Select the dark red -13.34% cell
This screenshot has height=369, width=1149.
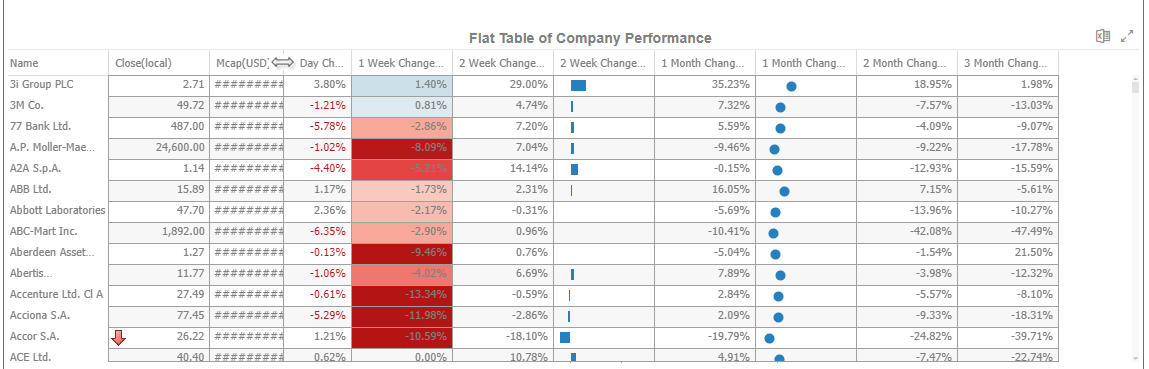pyautogui.click(x=402, y=295)
